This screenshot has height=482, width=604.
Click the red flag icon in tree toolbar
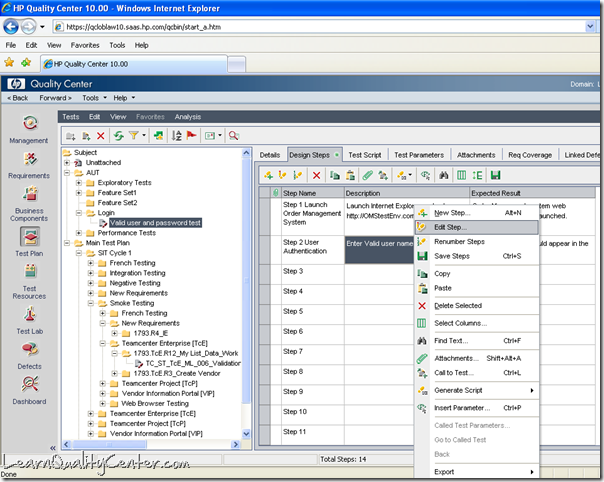pyautogui.click(x=191, y=135)
